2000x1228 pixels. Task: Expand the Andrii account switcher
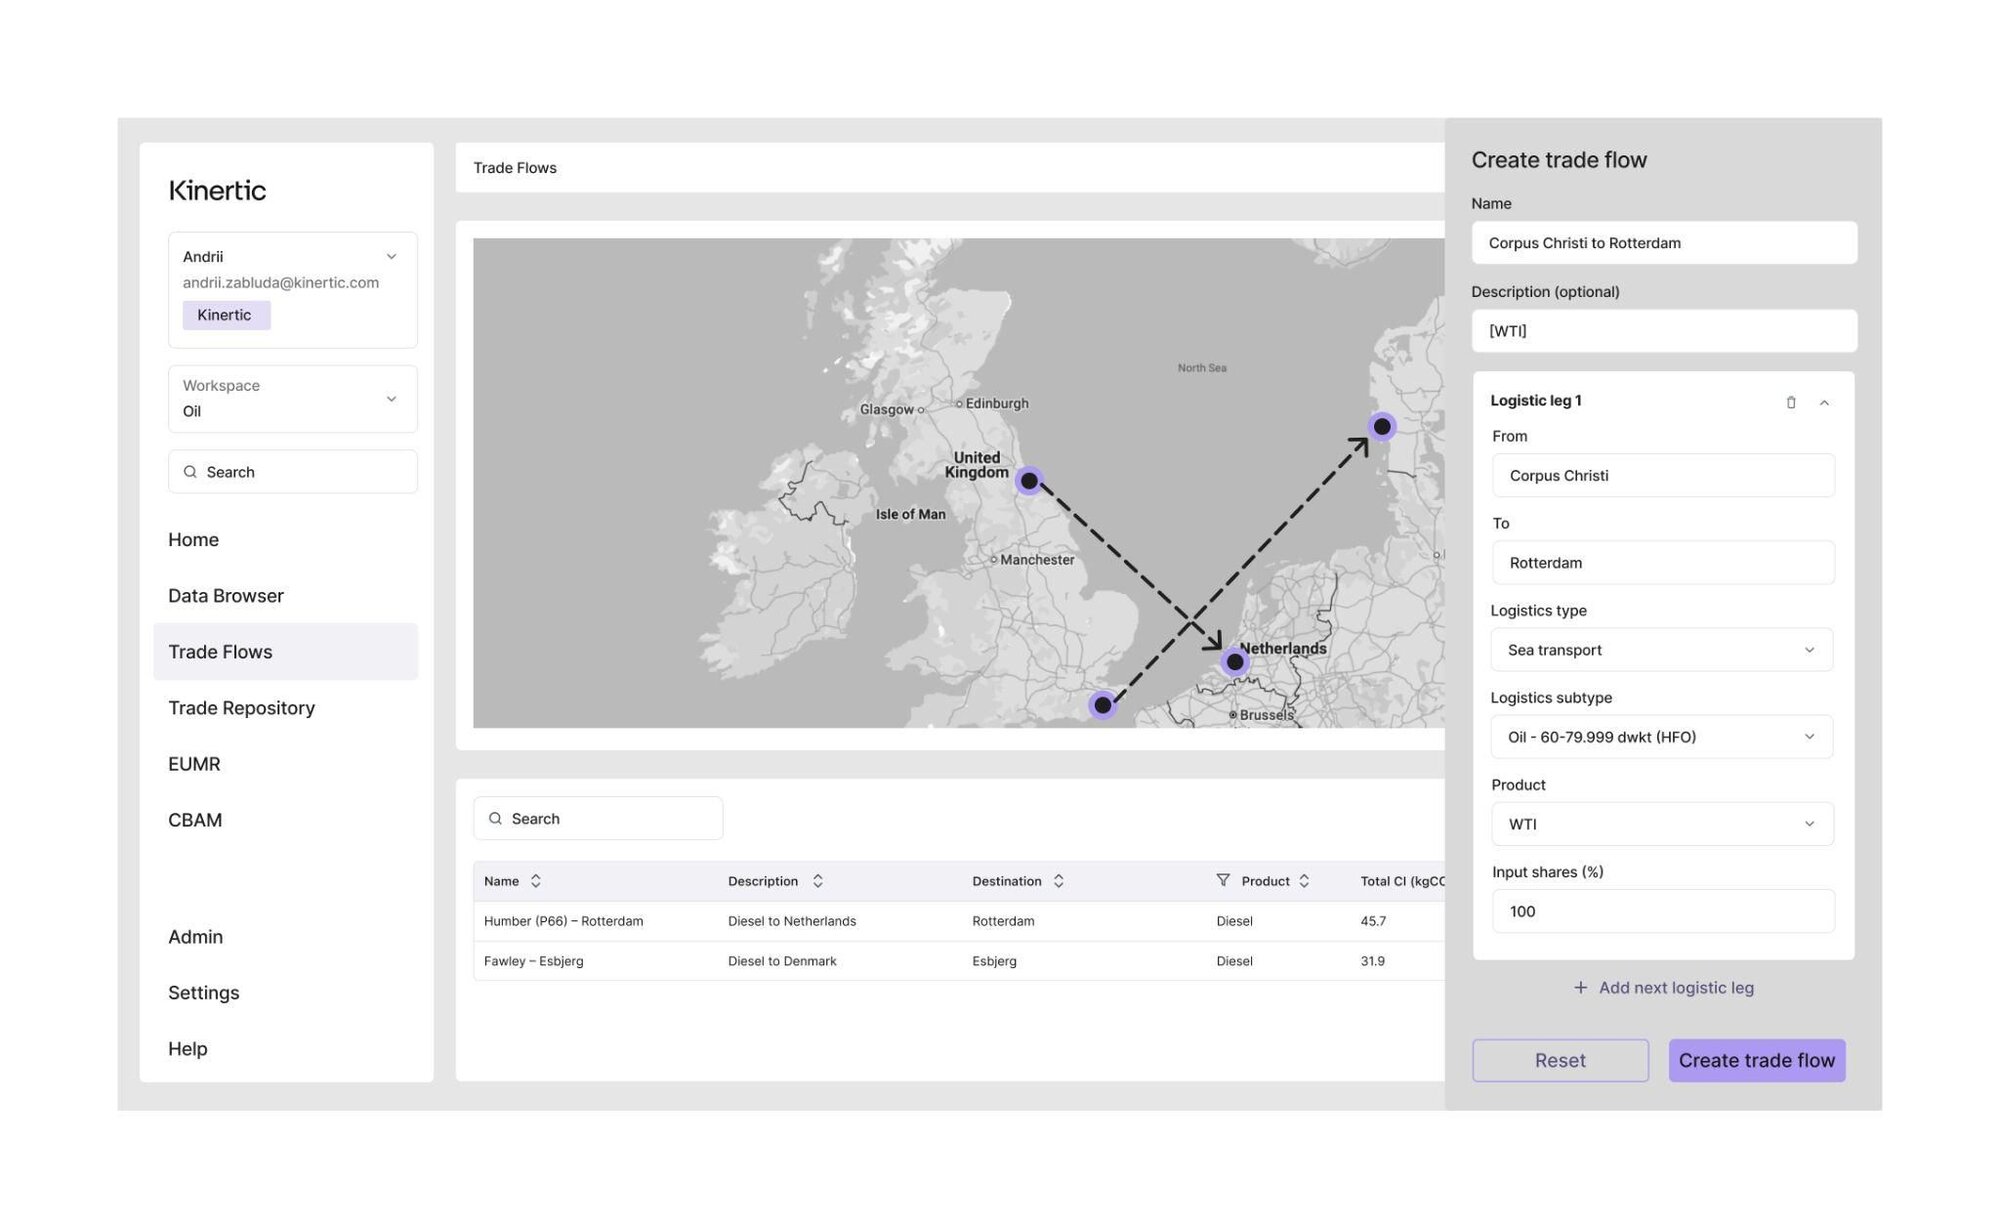tap(293, 290)
